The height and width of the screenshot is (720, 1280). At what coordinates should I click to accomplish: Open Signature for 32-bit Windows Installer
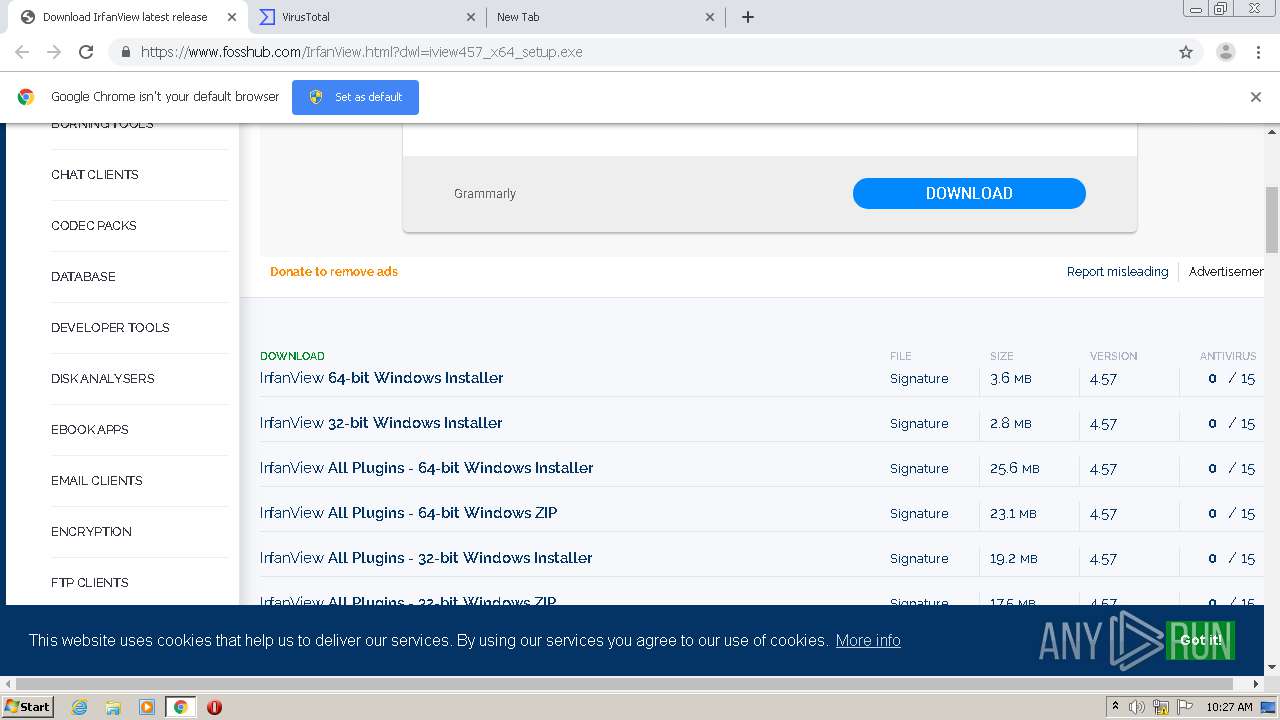(x=919, y=423)
